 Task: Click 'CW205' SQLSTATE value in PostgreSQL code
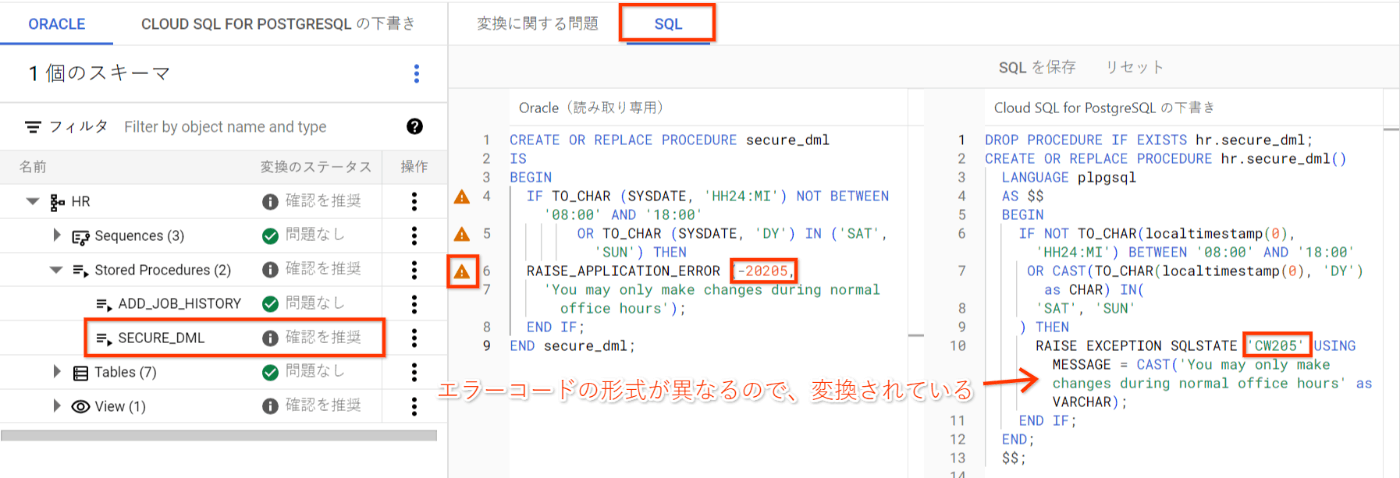(x=1276, y=346)
